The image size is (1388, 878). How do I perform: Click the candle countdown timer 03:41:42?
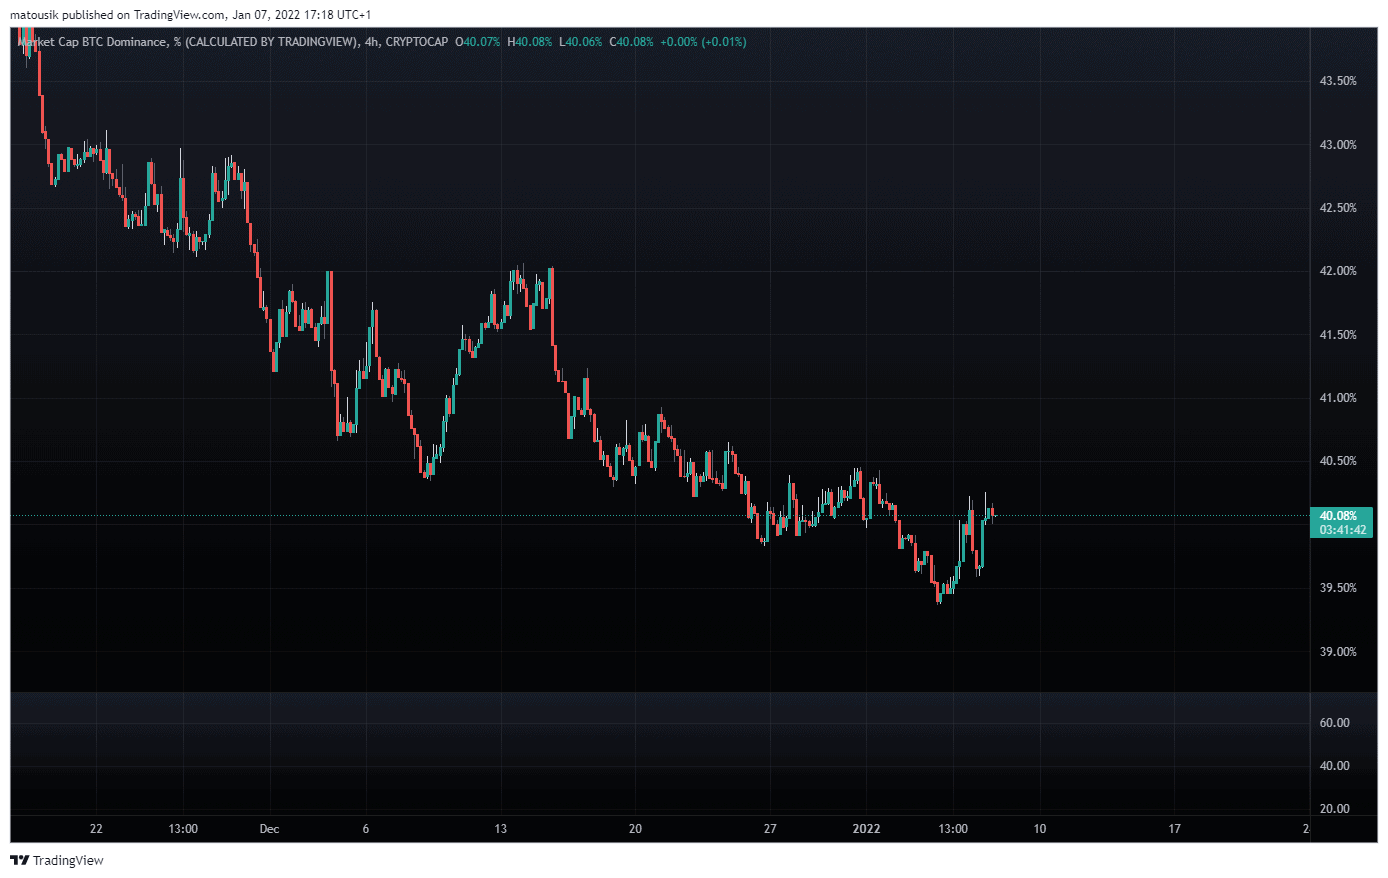1342,530
